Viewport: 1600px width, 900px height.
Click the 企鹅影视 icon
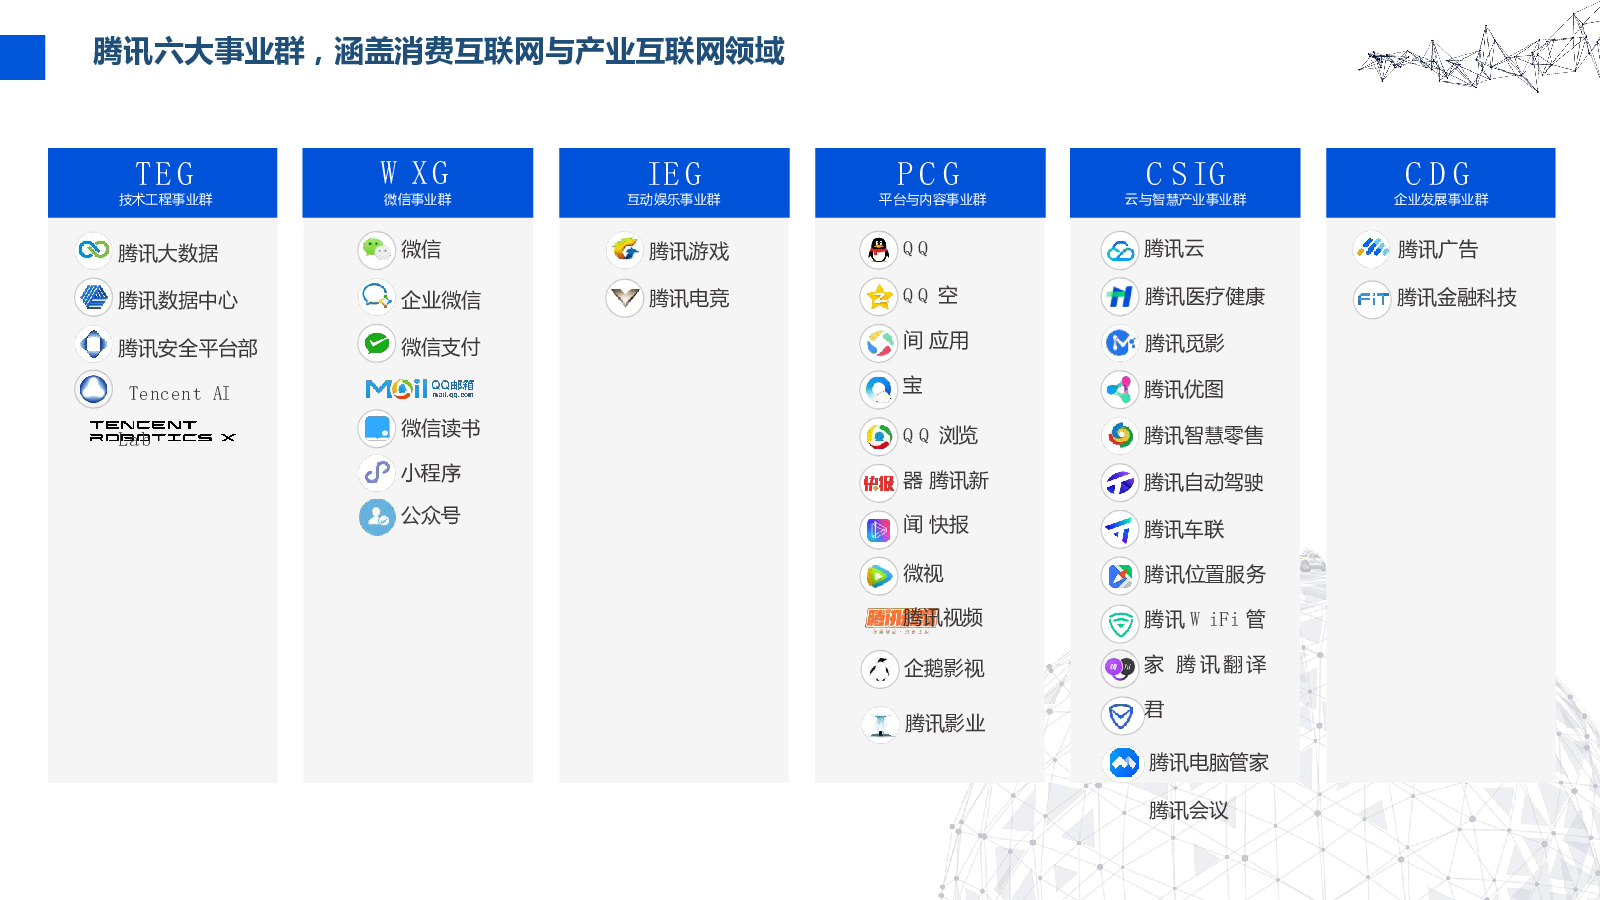point(880,669)
